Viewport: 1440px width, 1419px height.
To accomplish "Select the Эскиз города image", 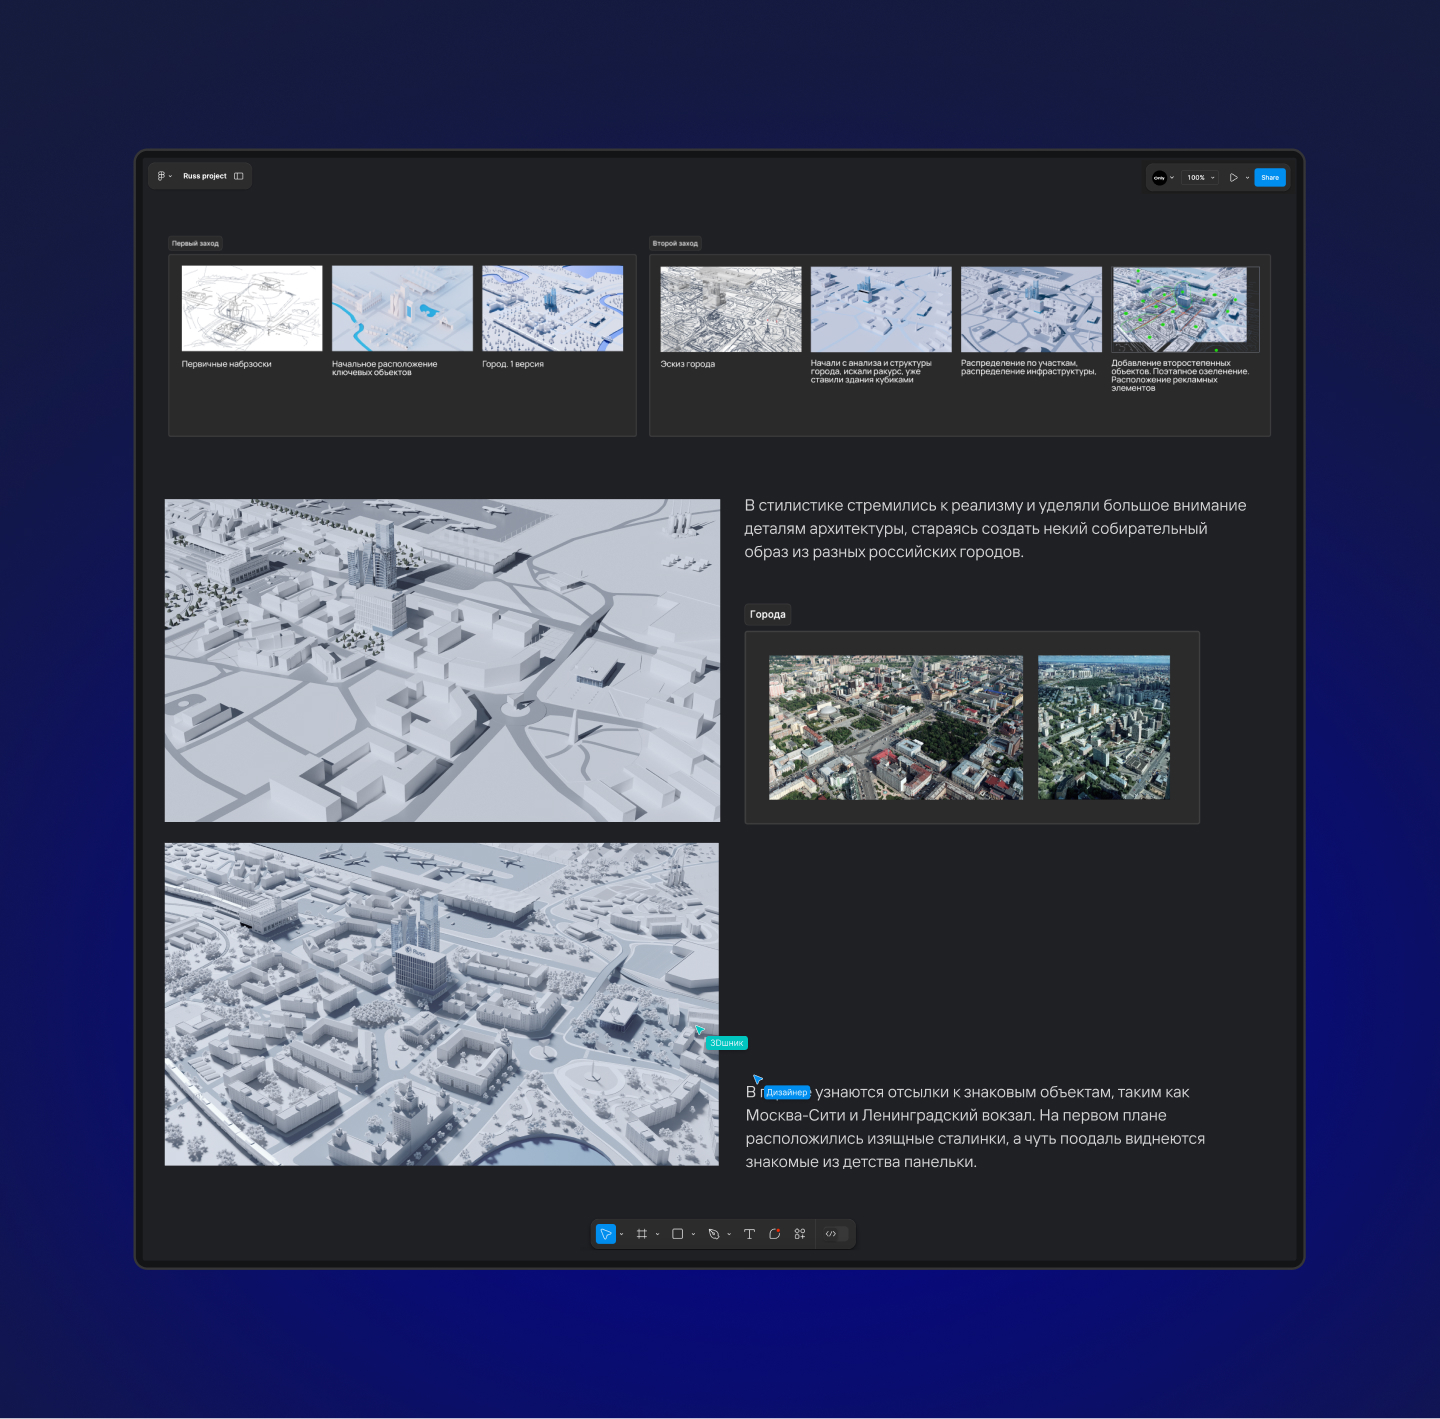I will (731, 309).
